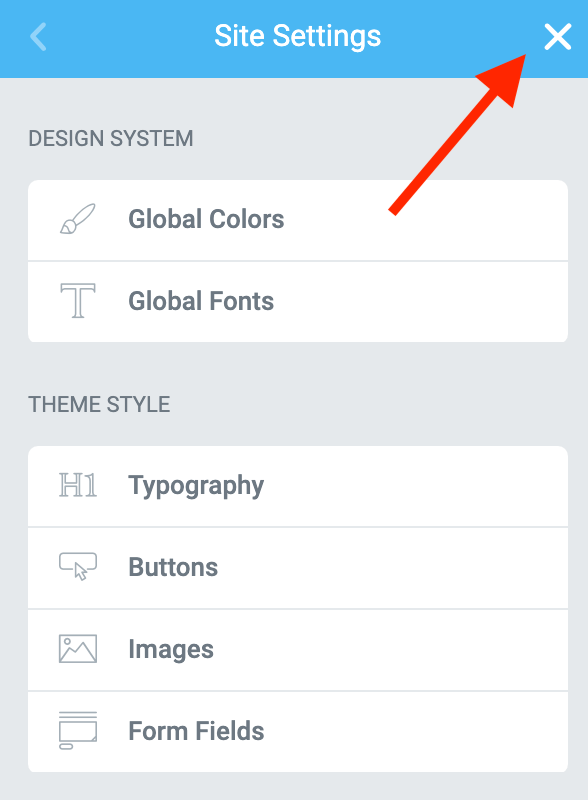This screenshot has width=588, height=800.
Task: Select the Typography label
Action: (196, 486)
